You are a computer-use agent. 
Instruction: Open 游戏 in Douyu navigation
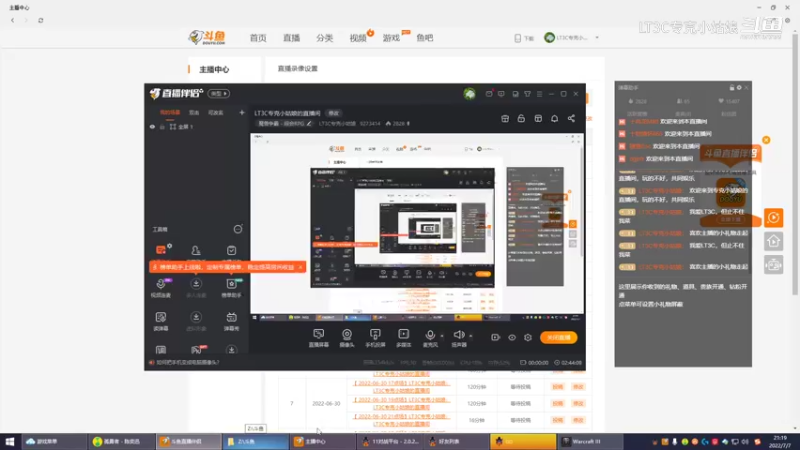(391, 38)
